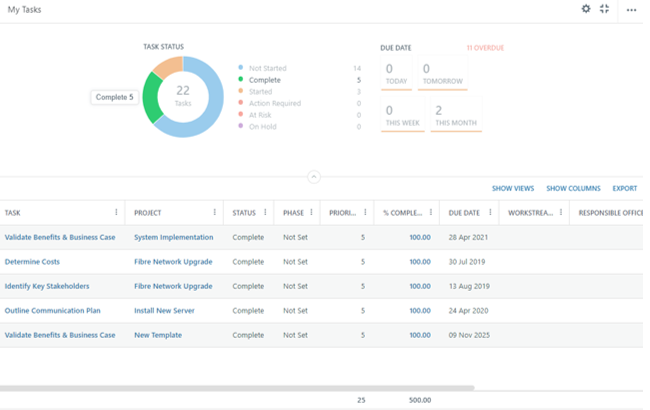Open % COMPLETE column options menu

(431, 212)
